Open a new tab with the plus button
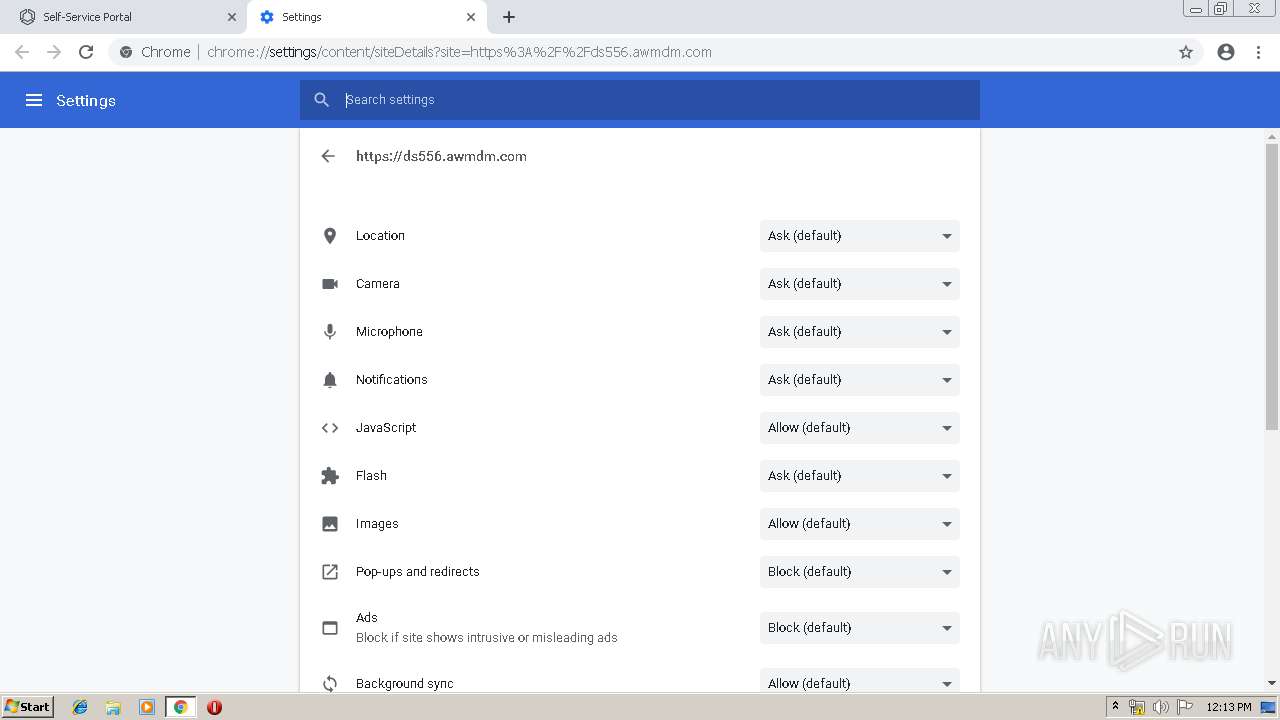 pos(509,17)
